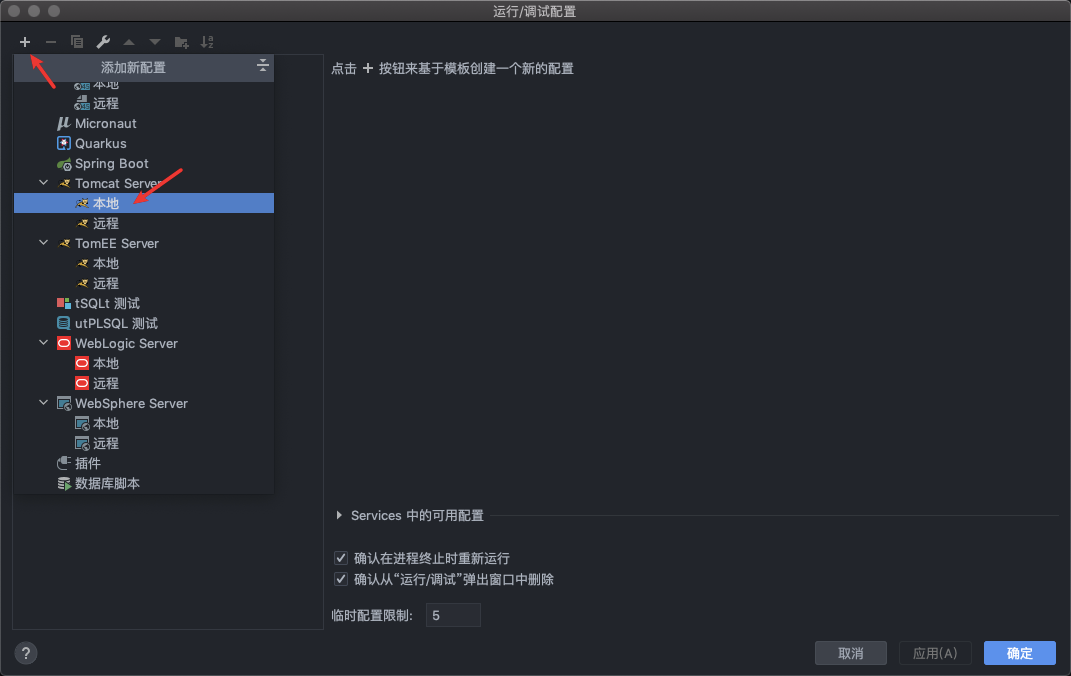Toggle 确认在进程终止时重新运行 checkbox
This screenshot has width=1071, height=676.
pos(340,558)
